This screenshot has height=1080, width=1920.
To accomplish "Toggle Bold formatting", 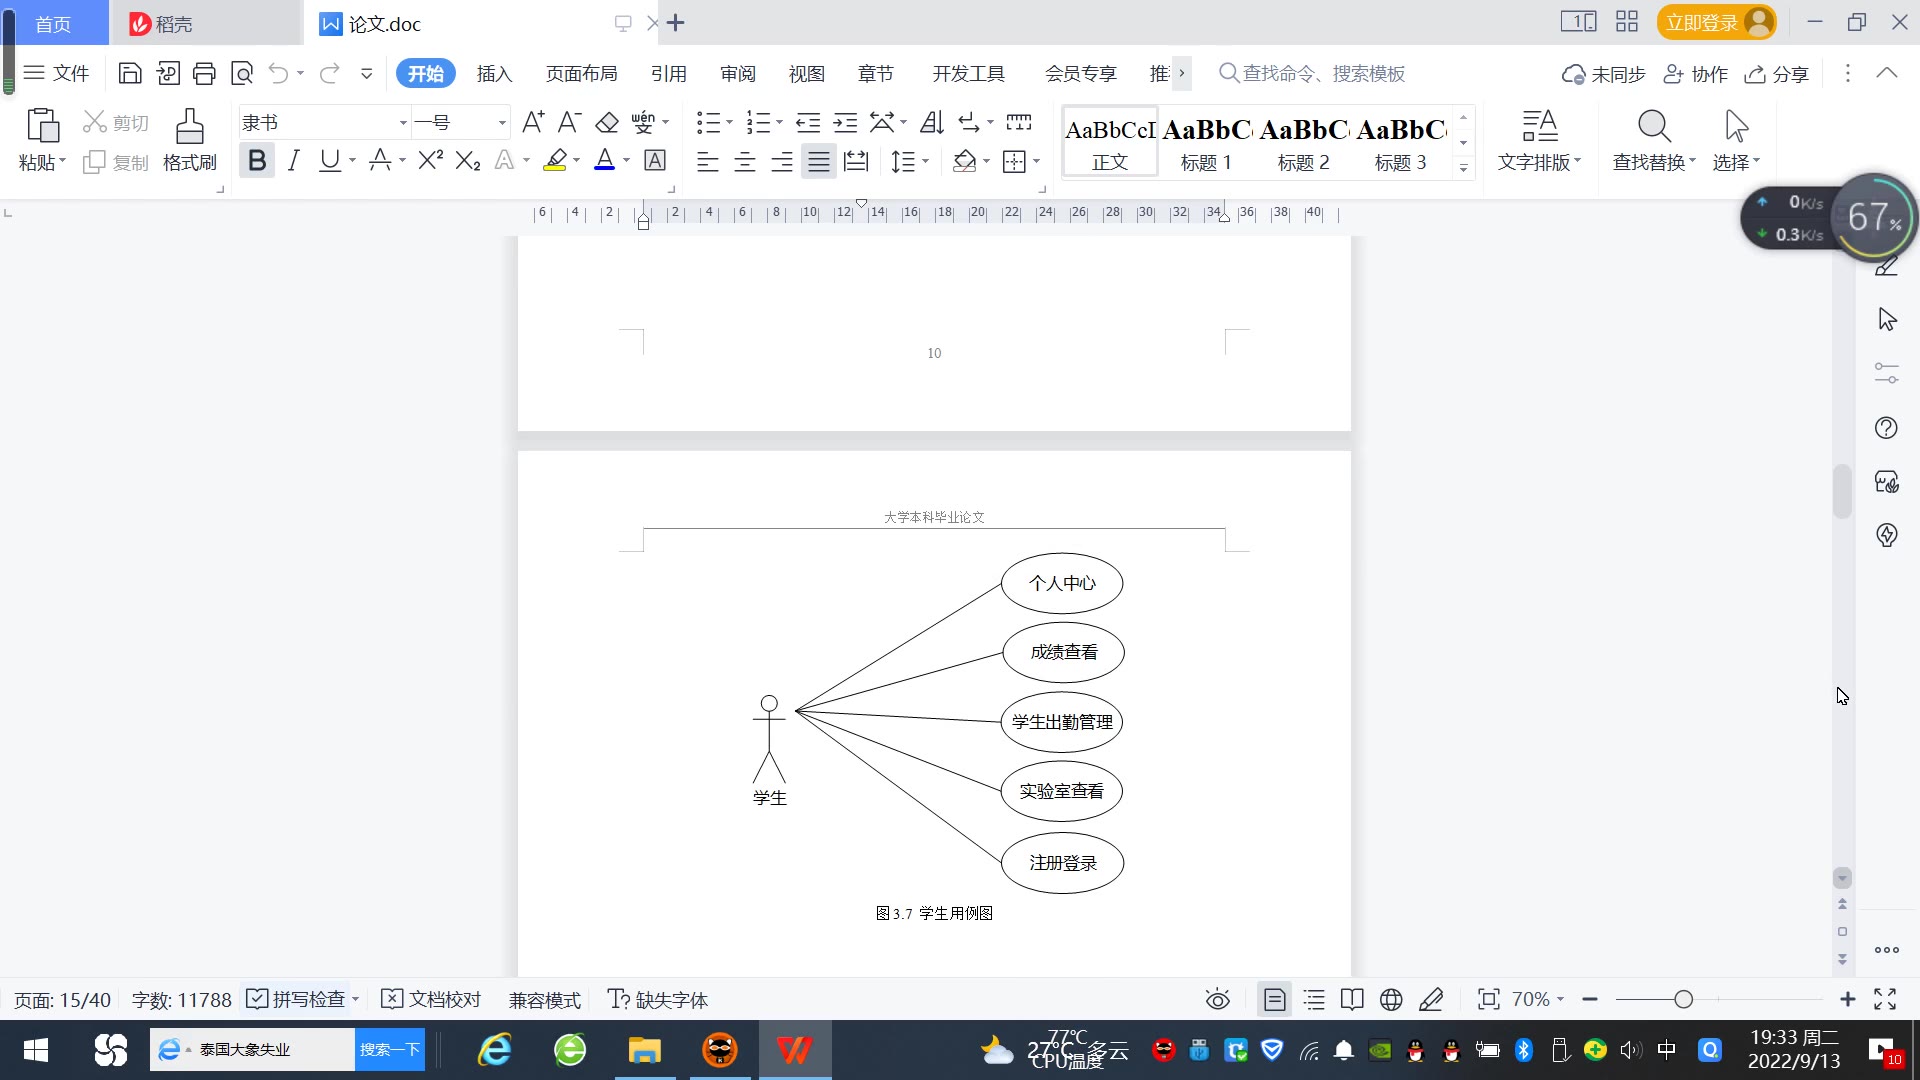I will [x=257, y=160].
